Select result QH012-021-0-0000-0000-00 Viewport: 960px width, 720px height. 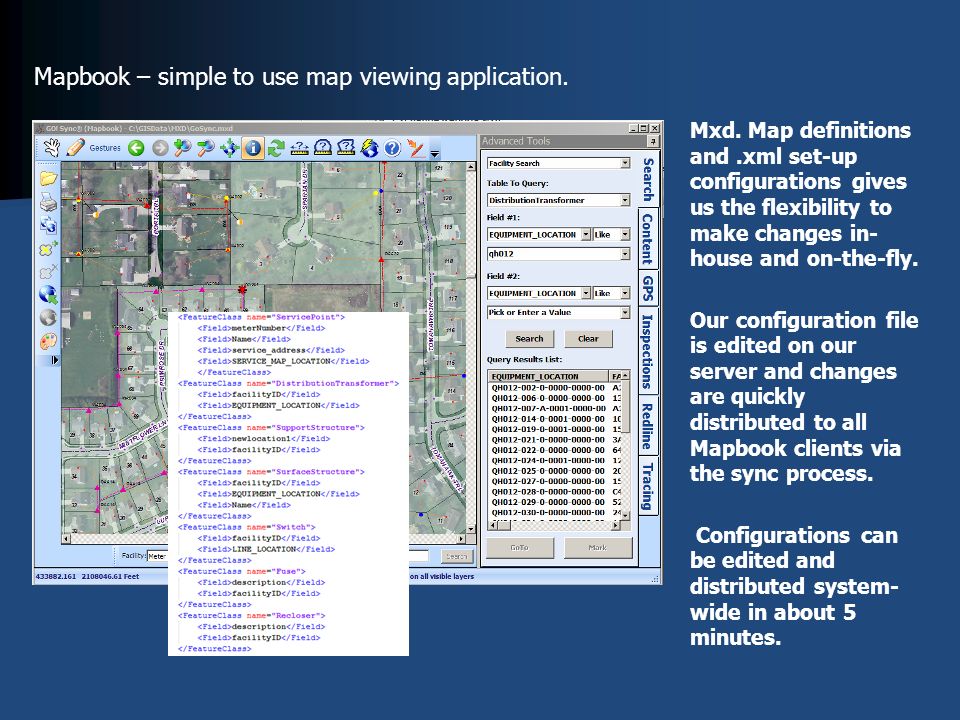click(548, 440)
